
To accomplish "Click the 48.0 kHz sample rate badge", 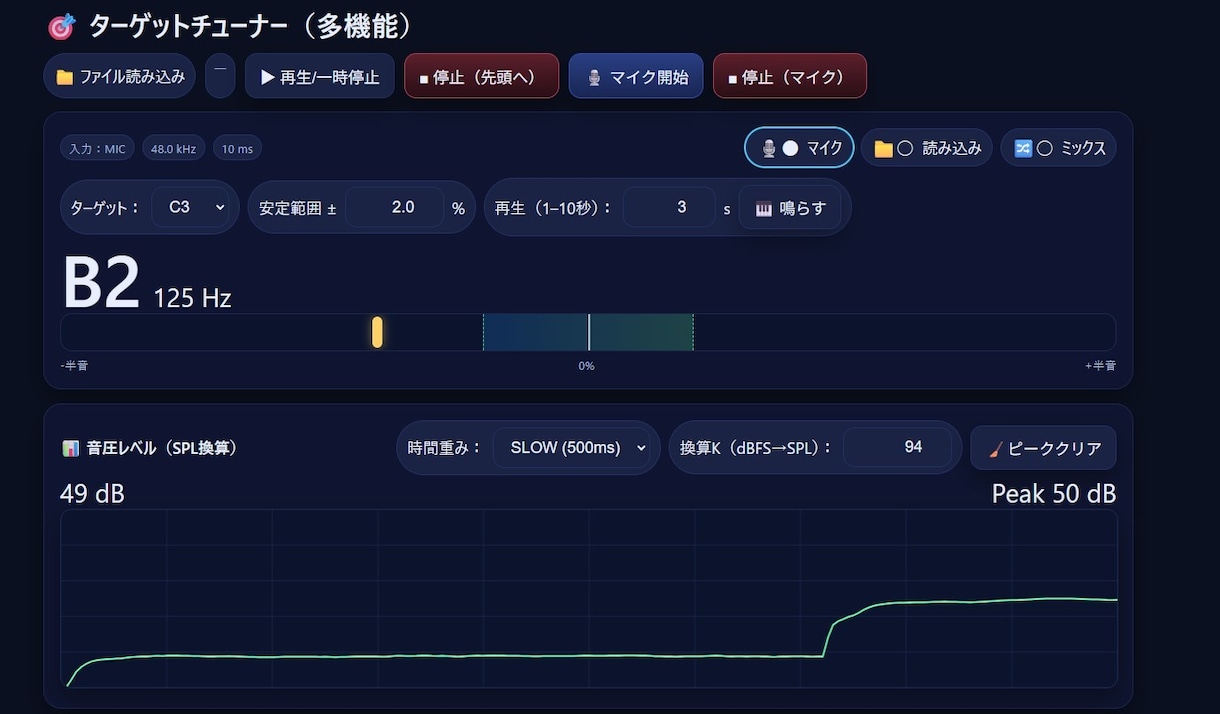I will [174, 149].
